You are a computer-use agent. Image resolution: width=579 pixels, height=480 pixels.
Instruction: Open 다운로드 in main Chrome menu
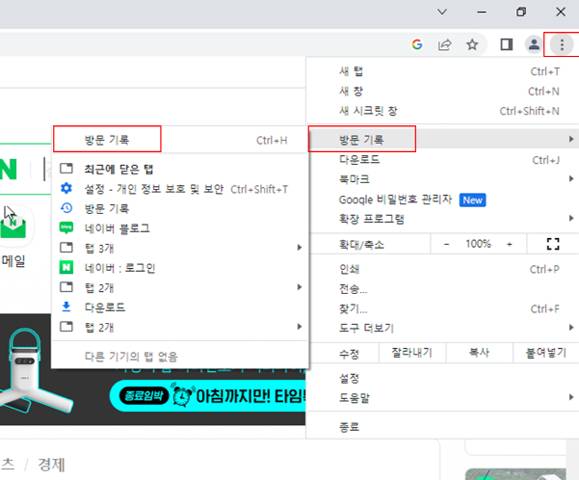442,160
